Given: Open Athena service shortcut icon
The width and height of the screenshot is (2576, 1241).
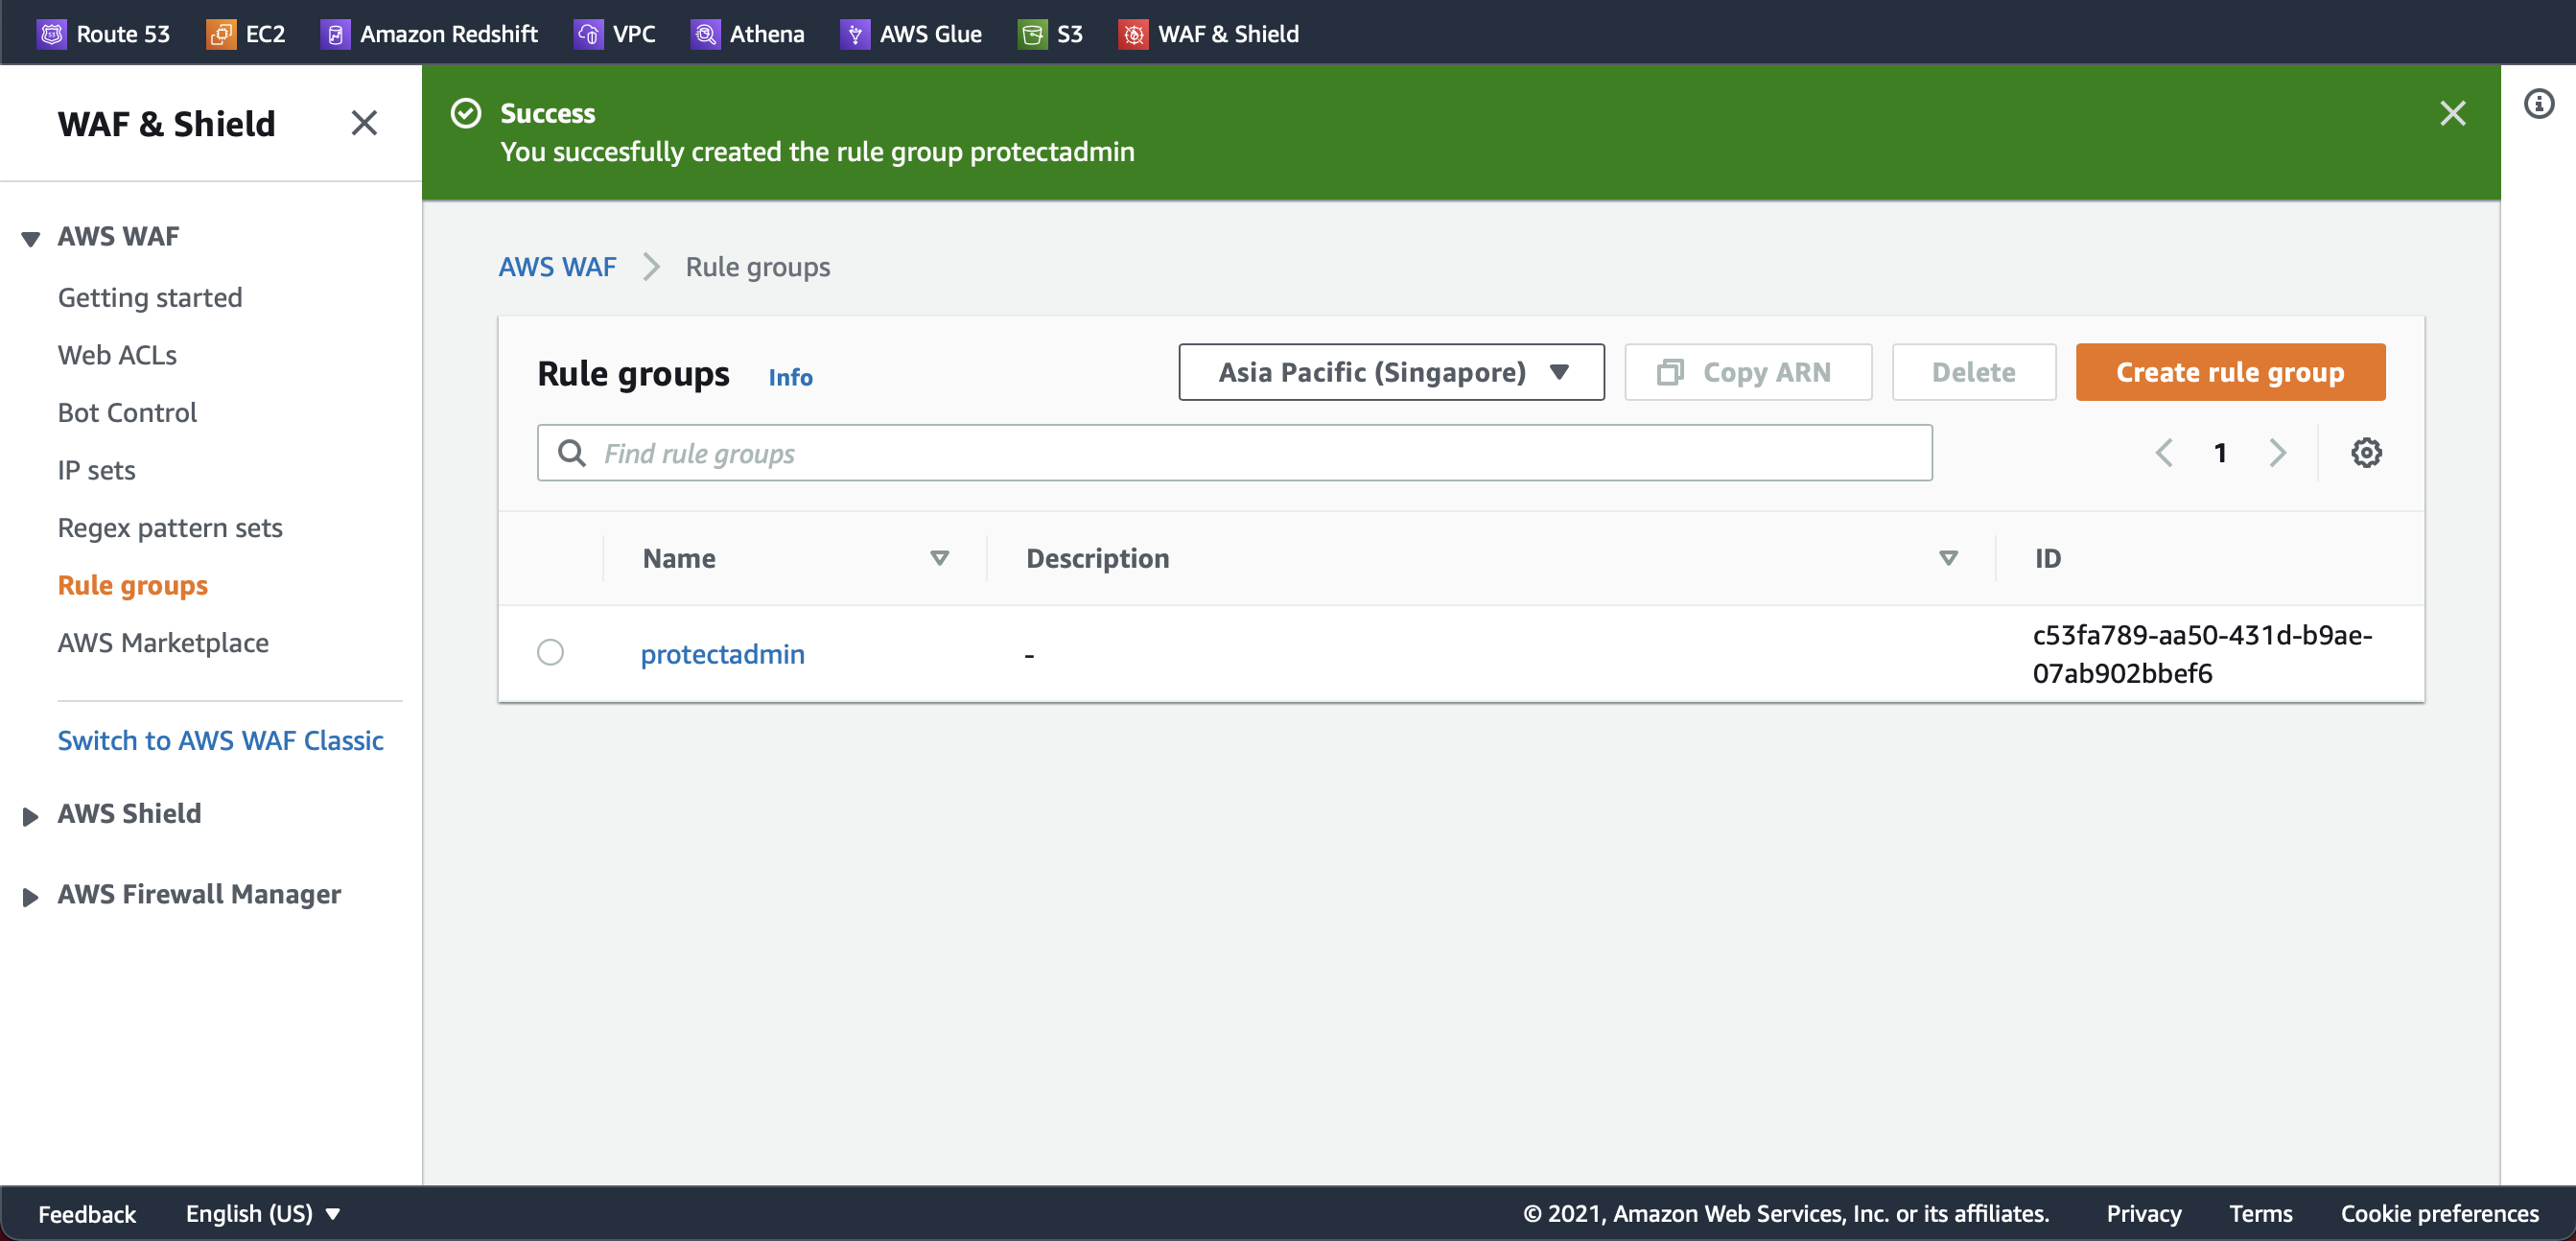Looking at the screenshot, I should [x=705, y=34].
